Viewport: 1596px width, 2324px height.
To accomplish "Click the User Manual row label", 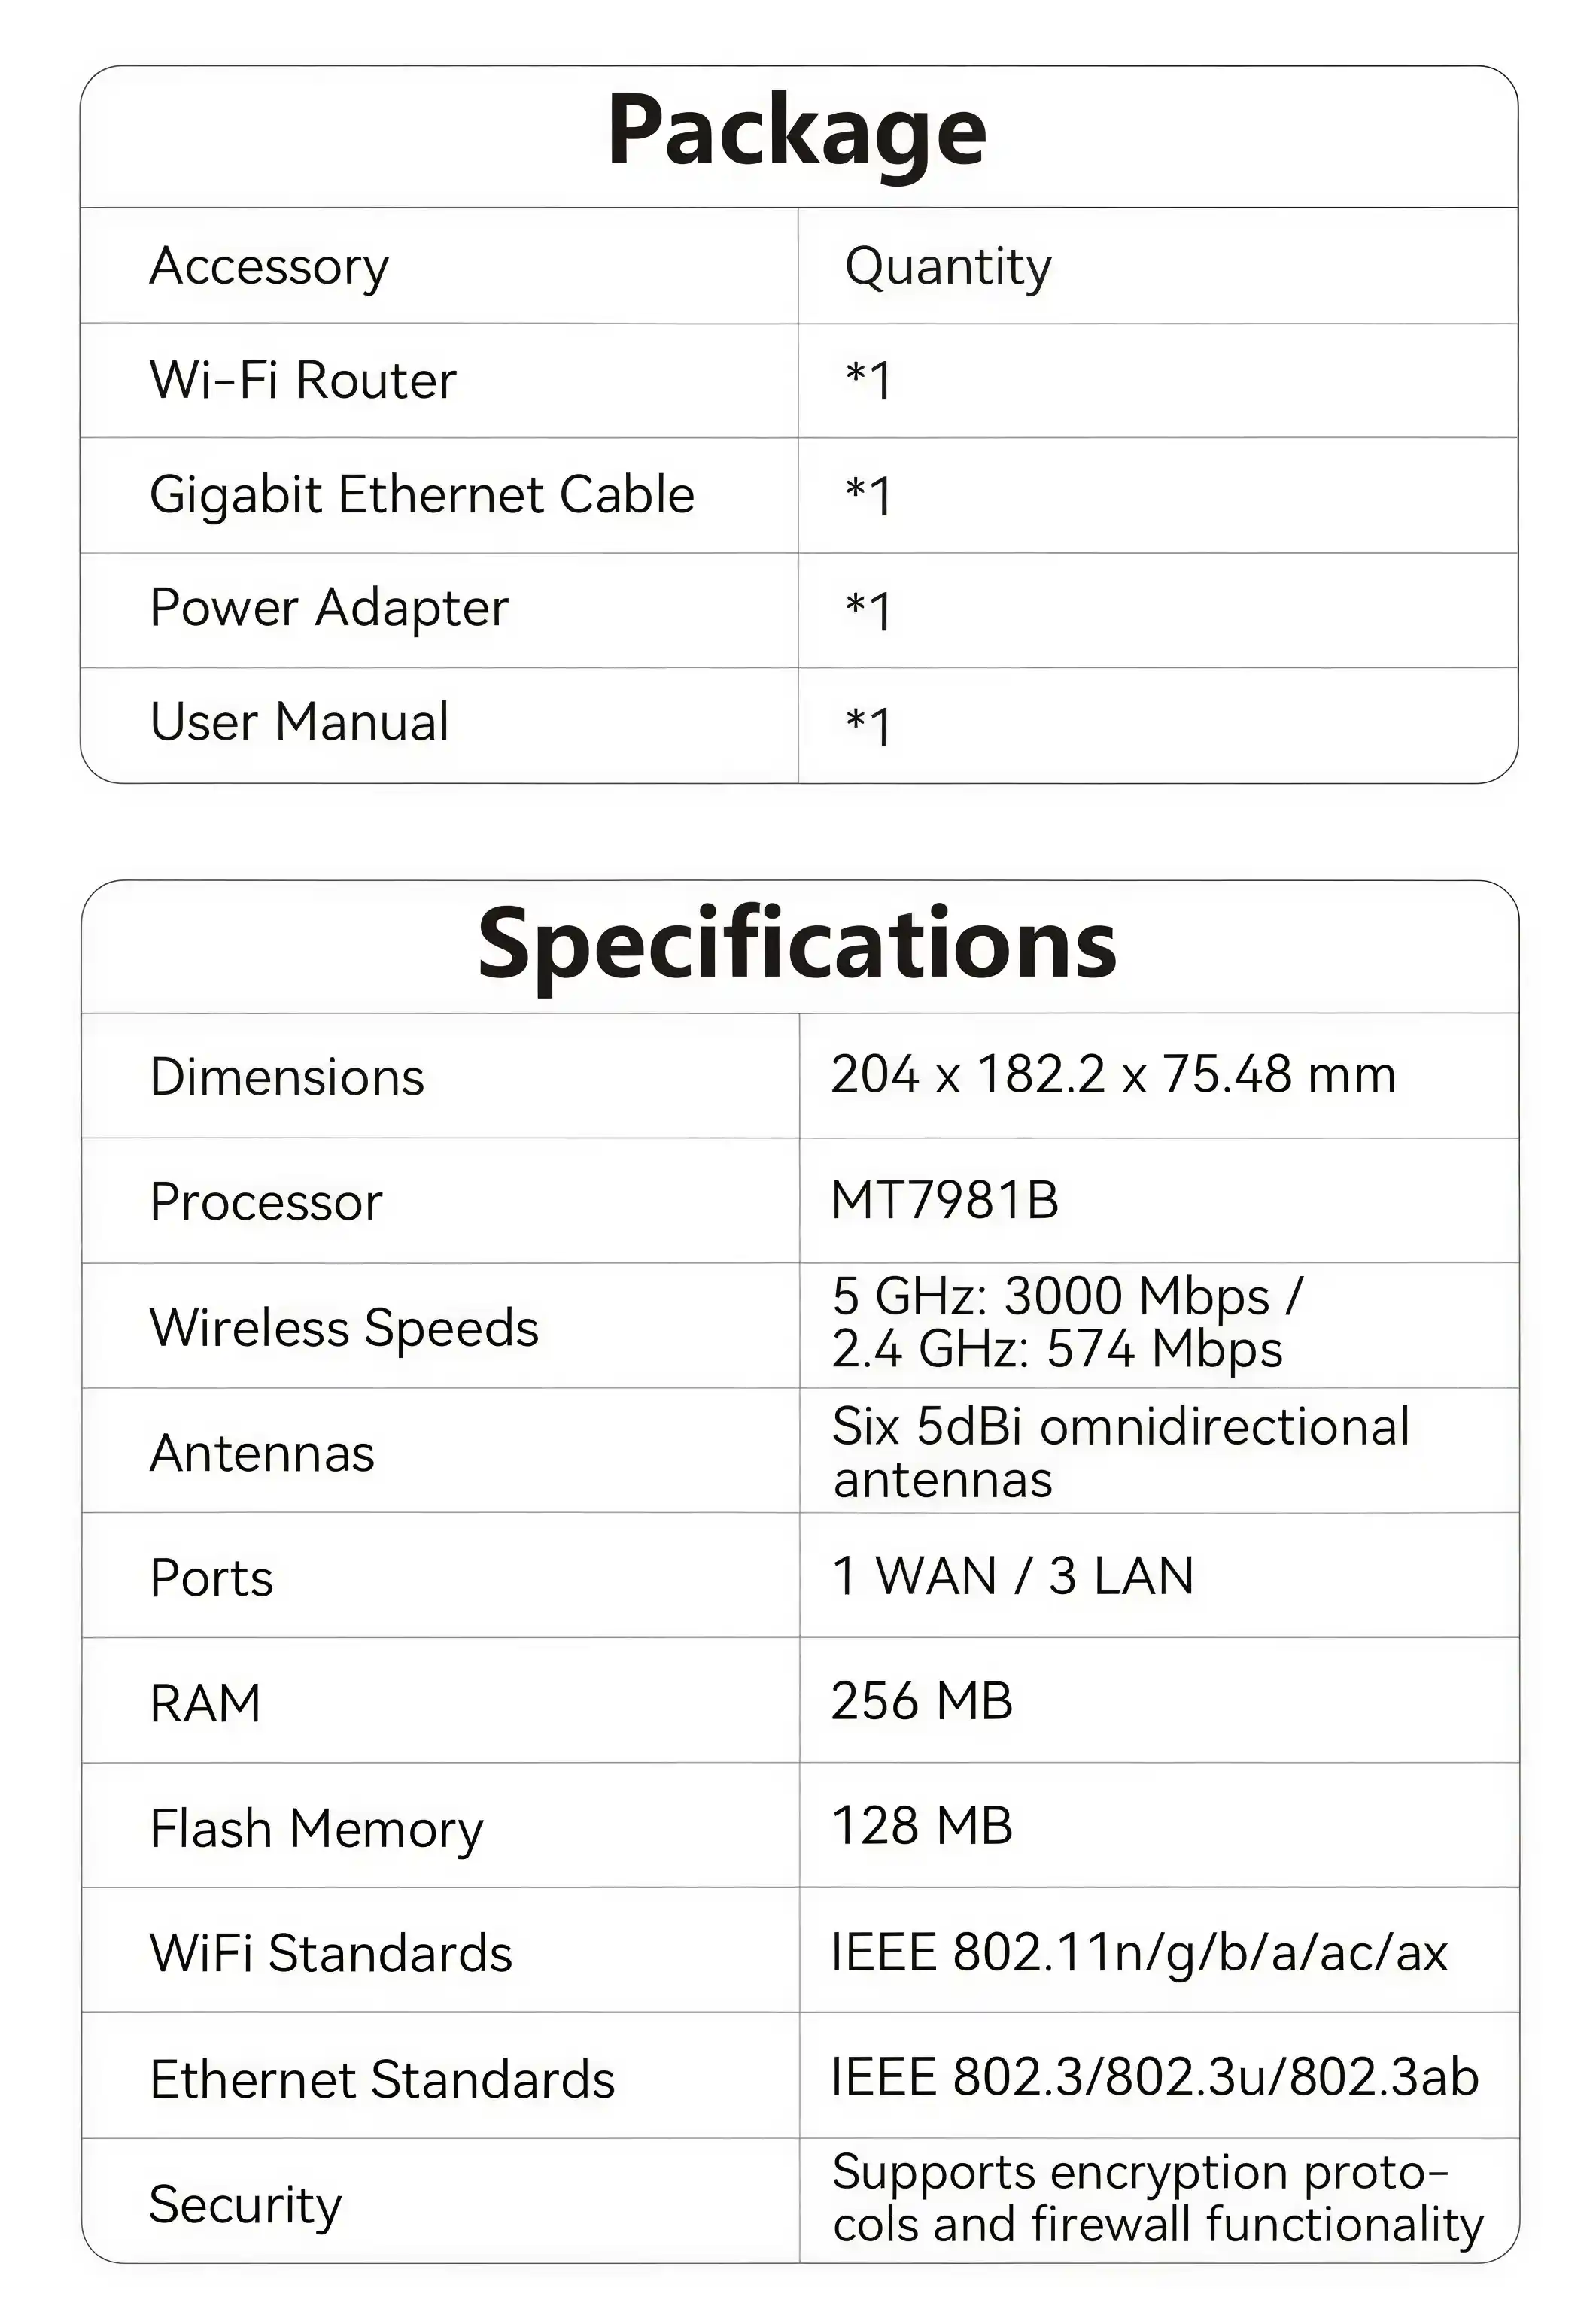I will 299,722.
